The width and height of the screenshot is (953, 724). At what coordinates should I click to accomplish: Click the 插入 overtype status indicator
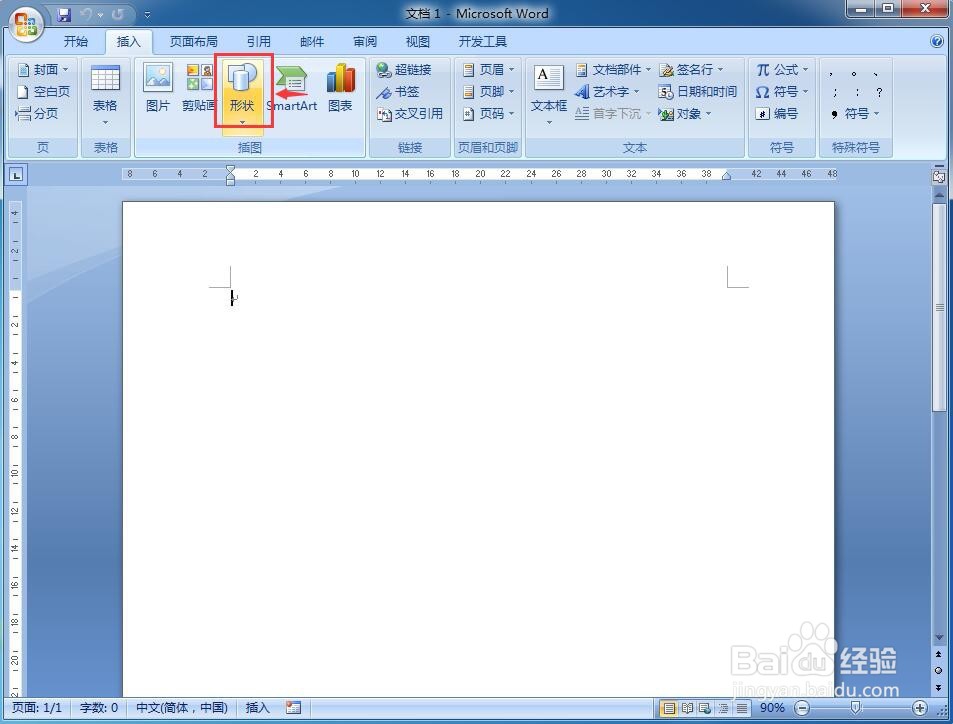[256, 707]
